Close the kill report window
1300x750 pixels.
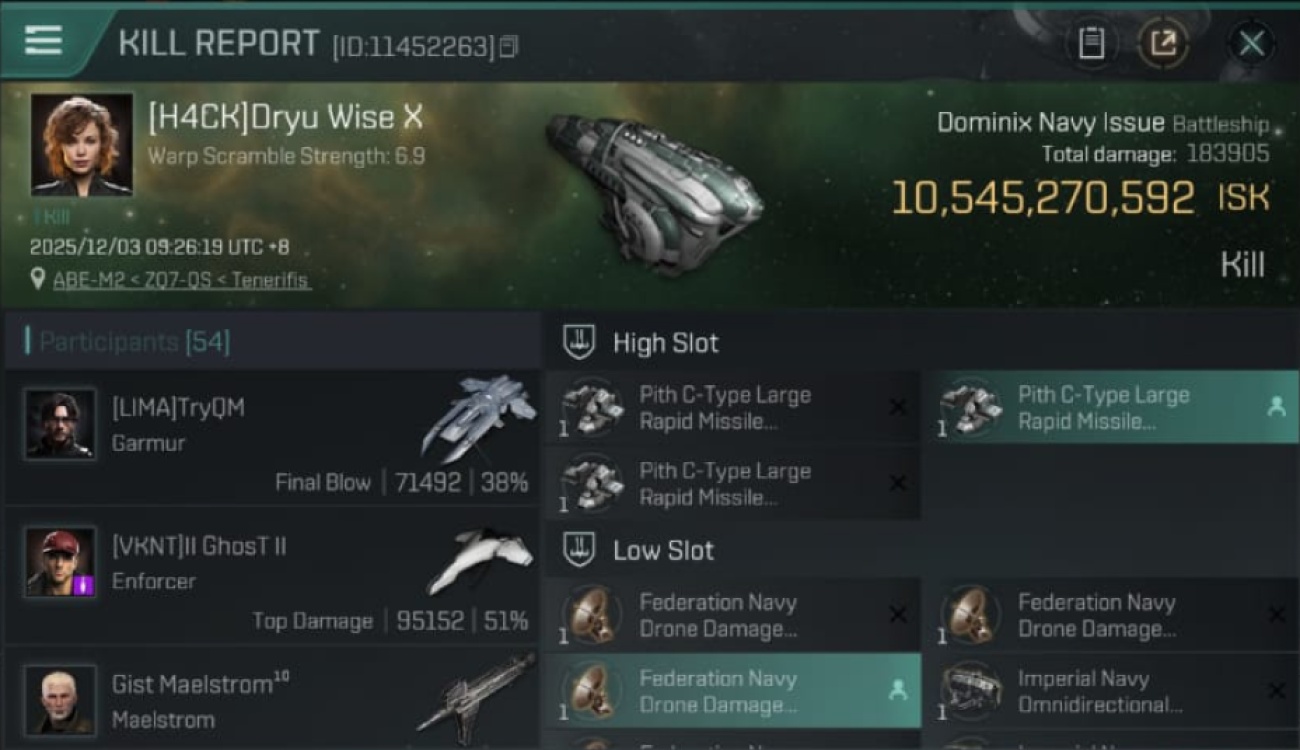pos(1251,43)
